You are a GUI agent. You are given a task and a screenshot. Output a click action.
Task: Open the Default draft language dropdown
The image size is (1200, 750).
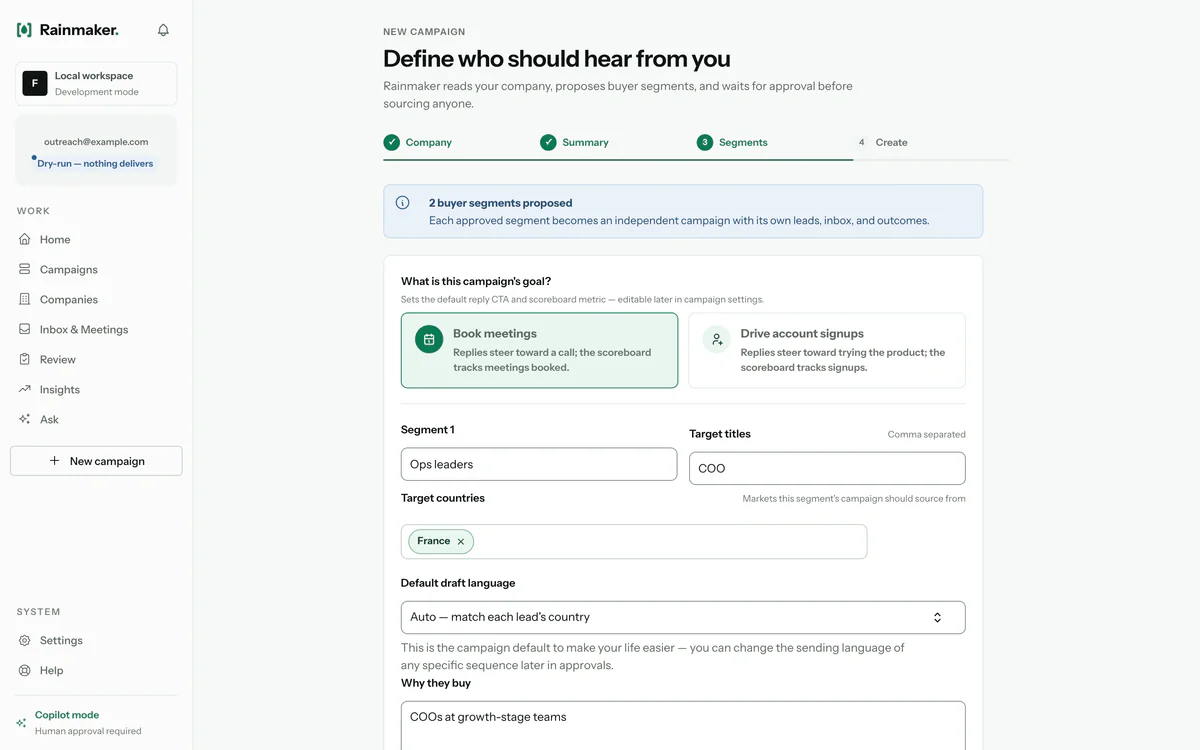click(x=683, y=617)
